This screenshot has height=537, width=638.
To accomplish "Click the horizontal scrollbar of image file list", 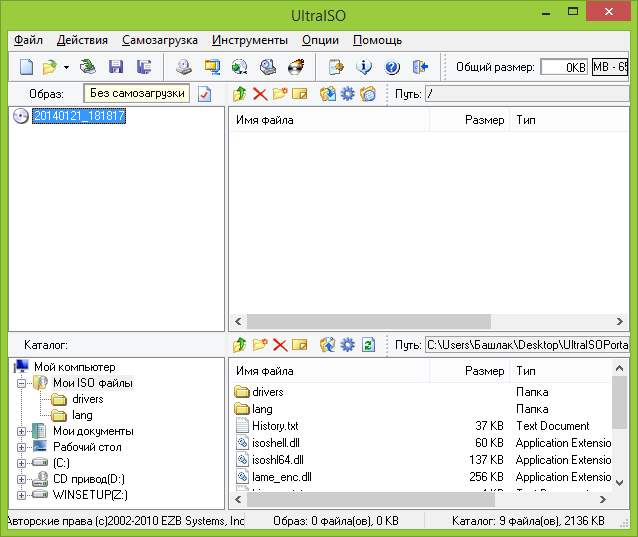I will point(400,322).
